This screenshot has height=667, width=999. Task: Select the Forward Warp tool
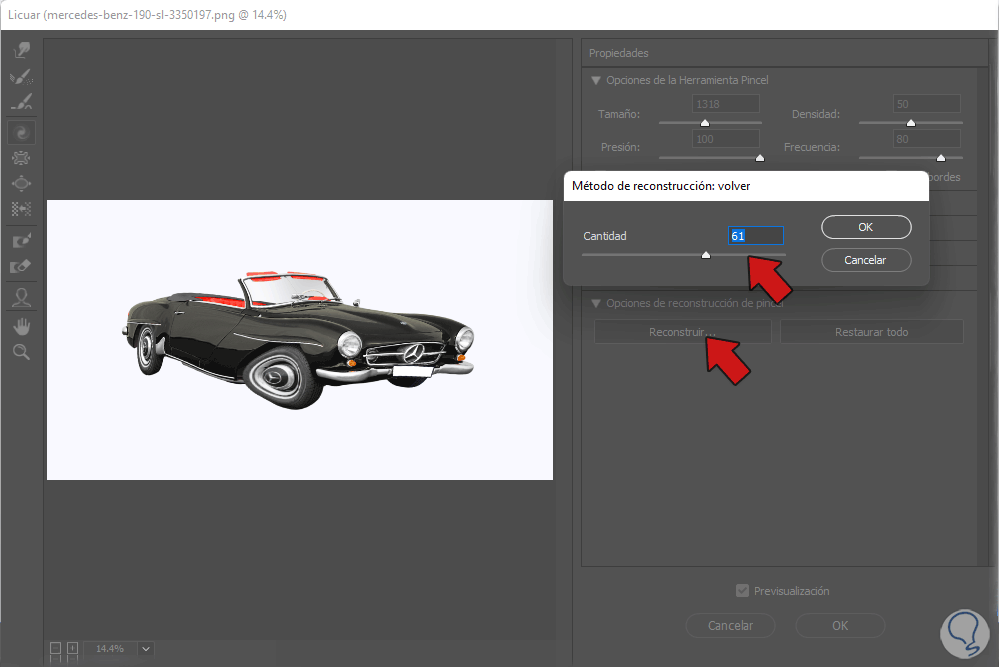click(21, 51)
